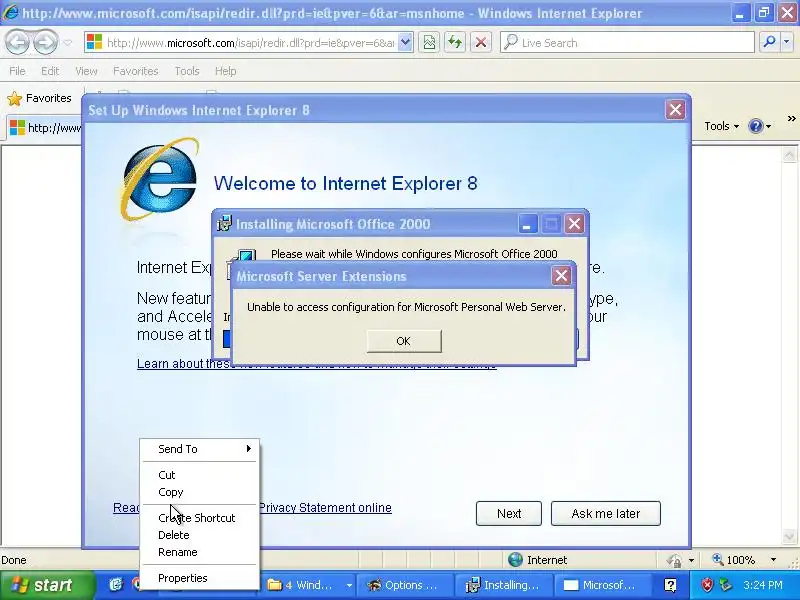
Task: Switch to the Microsof... taskbar button
Action: [601, 585]
